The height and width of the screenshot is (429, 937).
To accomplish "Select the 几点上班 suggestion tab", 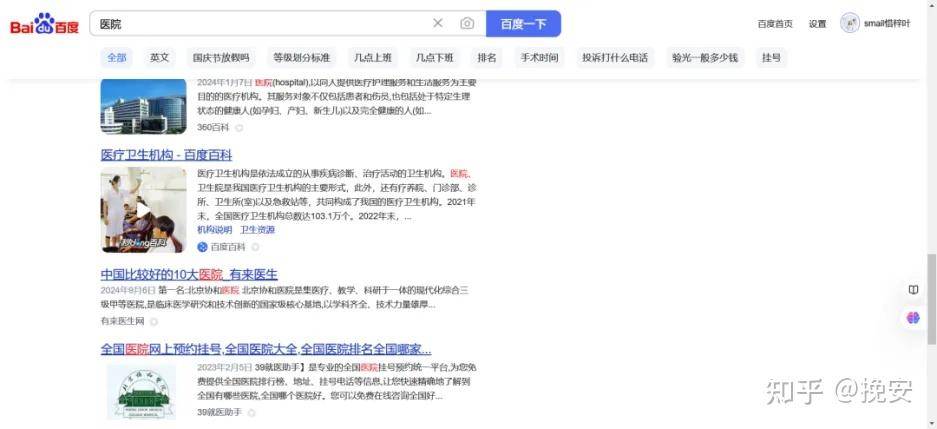I will (x=372, y=58).
